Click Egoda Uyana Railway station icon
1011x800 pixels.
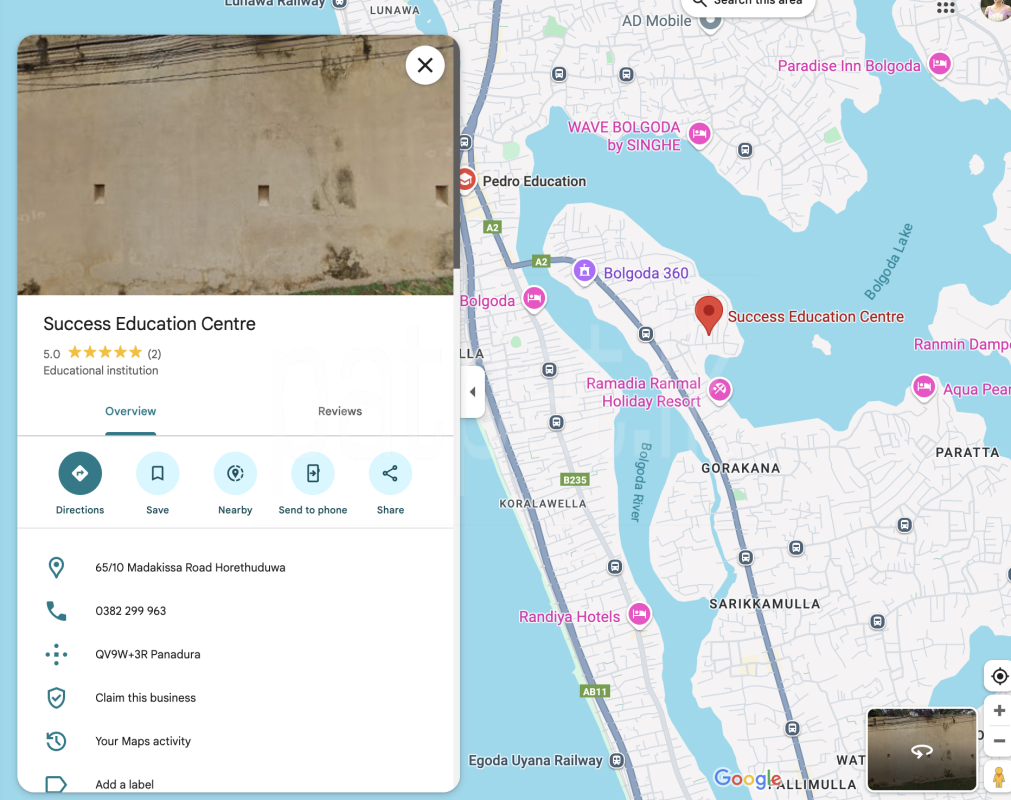coord(617,760)
